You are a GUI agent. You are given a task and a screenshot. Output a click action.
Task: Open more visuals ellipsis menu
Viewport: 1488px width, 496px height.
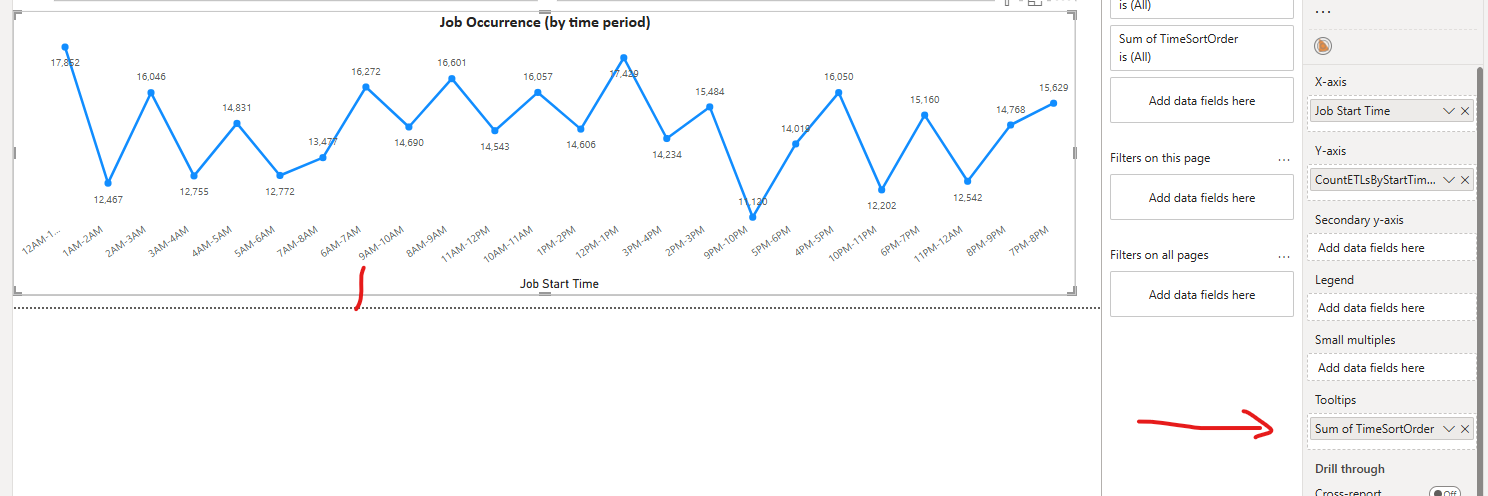tap(1323, 12)
